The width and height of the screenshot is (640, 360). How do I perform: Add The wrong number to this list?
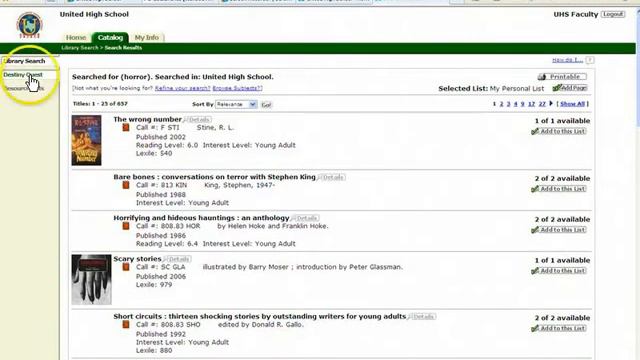tap(559, 131)
